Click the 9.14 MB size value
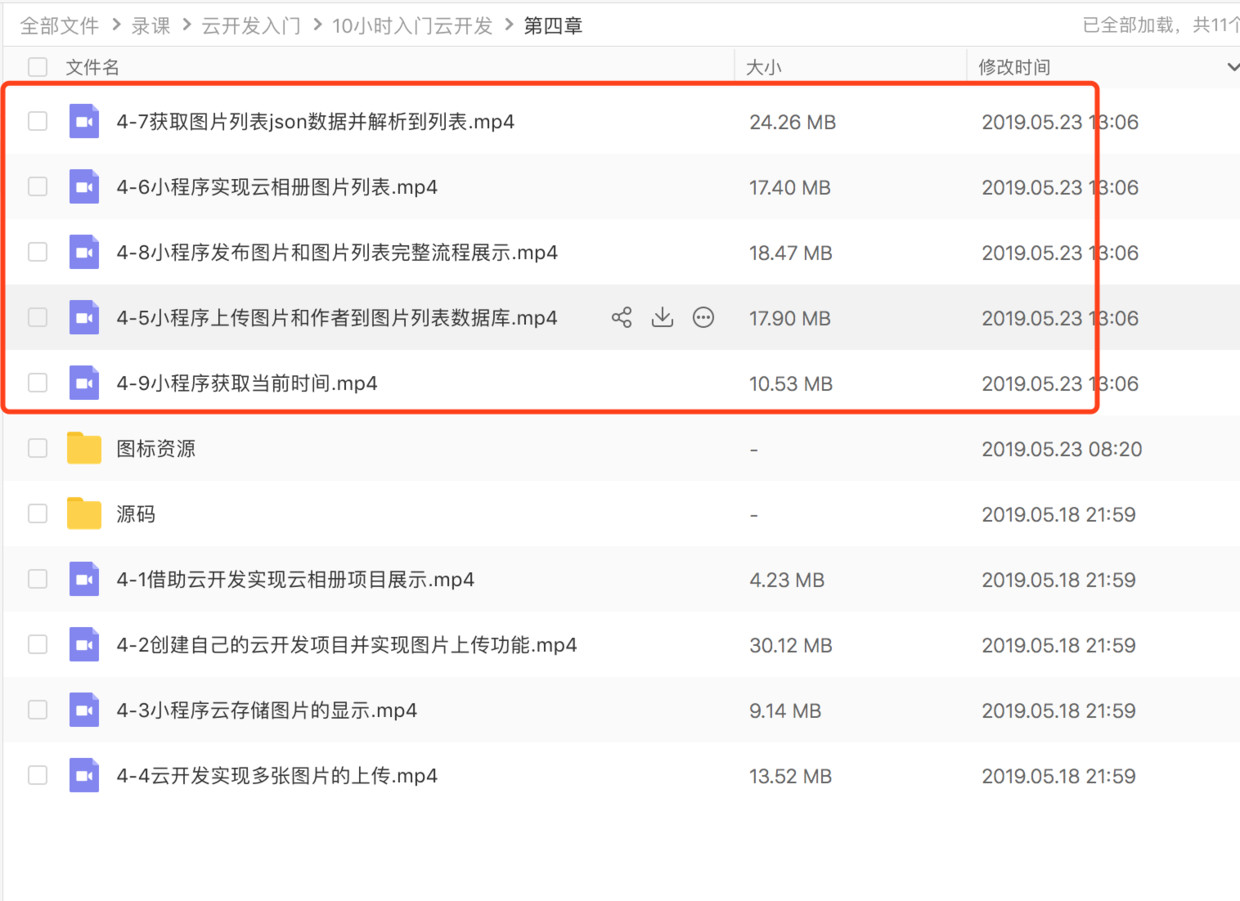Image resolution: width=1240 pixels, height=901 pixels. 785,710
